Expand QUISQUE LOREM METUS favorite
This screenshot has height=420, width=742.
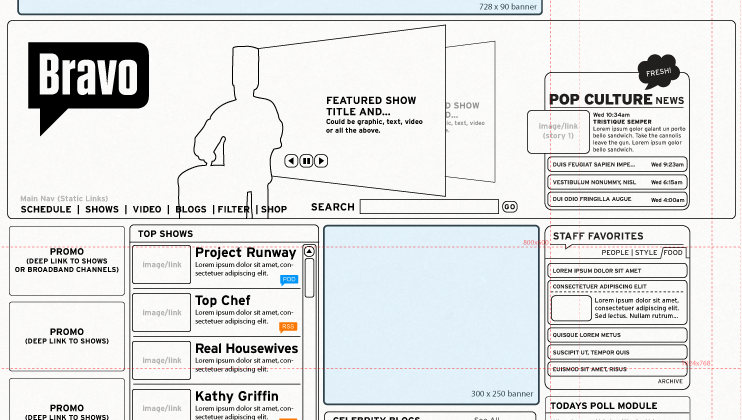[x=618, y=335]
